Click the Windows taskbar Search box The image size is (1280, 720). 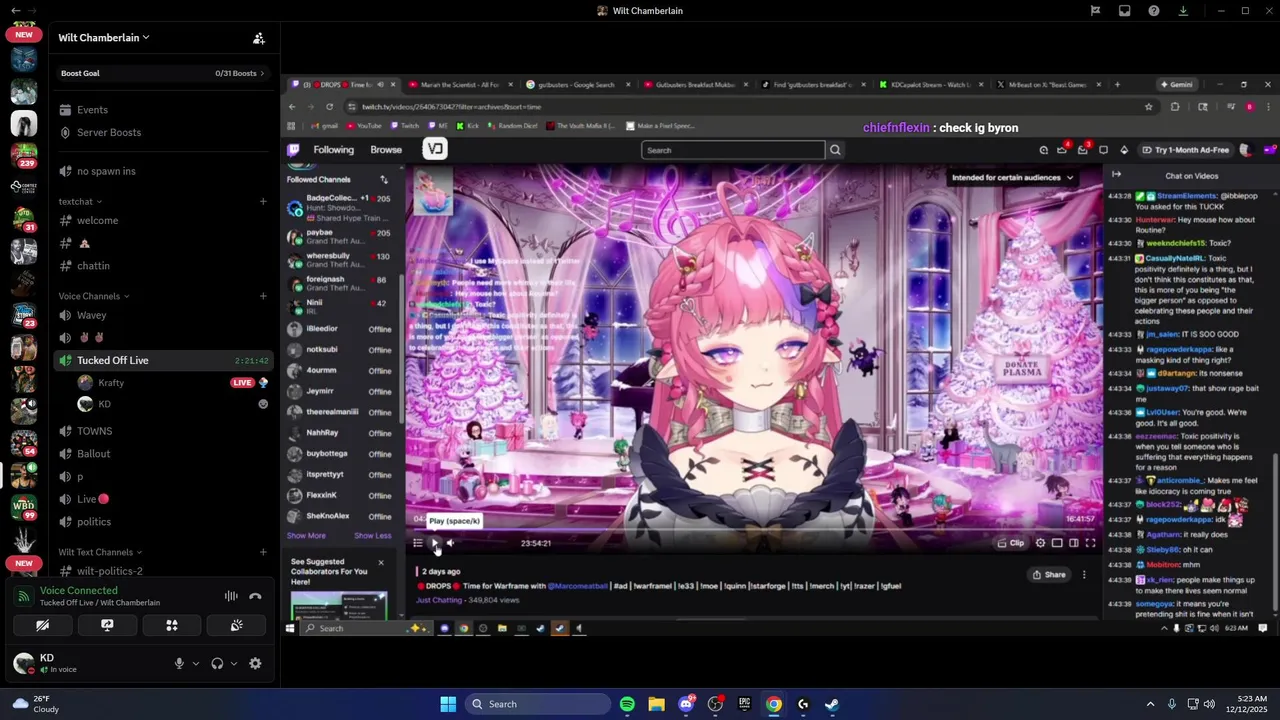pos(538,704)
